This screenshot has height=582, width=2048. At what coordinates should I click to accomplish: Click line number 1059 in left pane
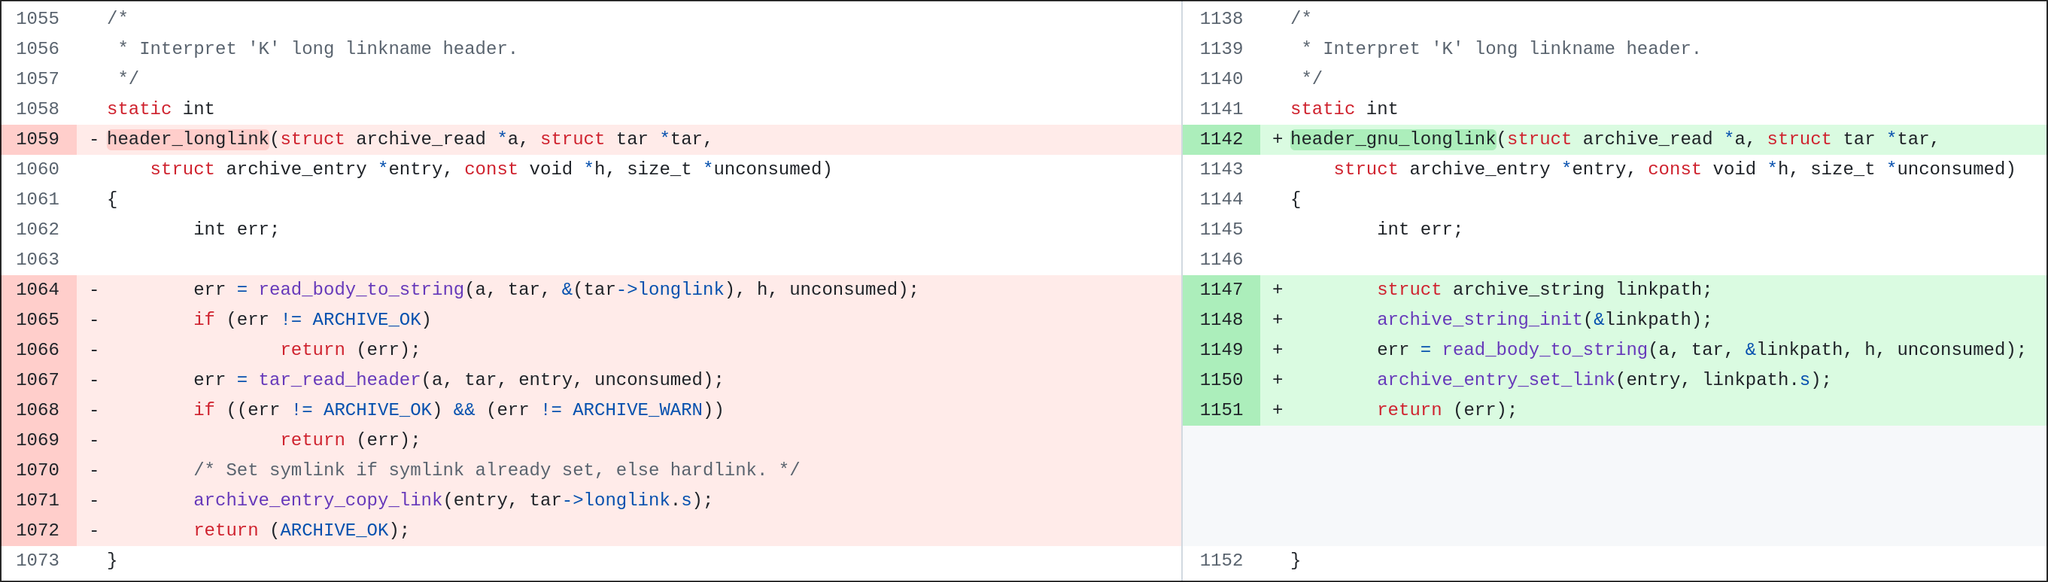38,139
